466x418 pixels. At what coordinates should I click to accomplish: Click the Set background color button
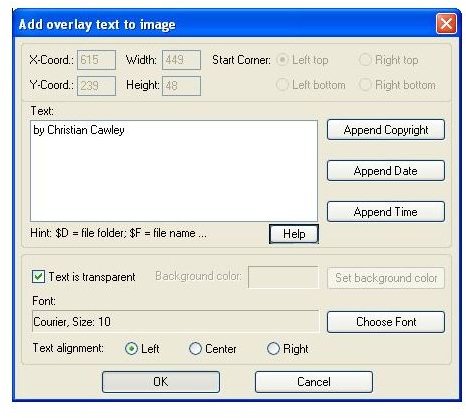[x=386, y=278]
